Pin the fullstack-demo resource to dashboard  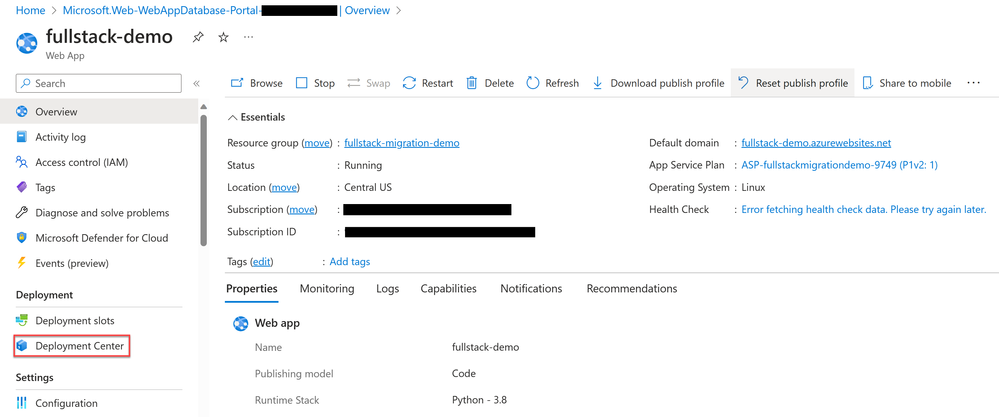[198, 38]
